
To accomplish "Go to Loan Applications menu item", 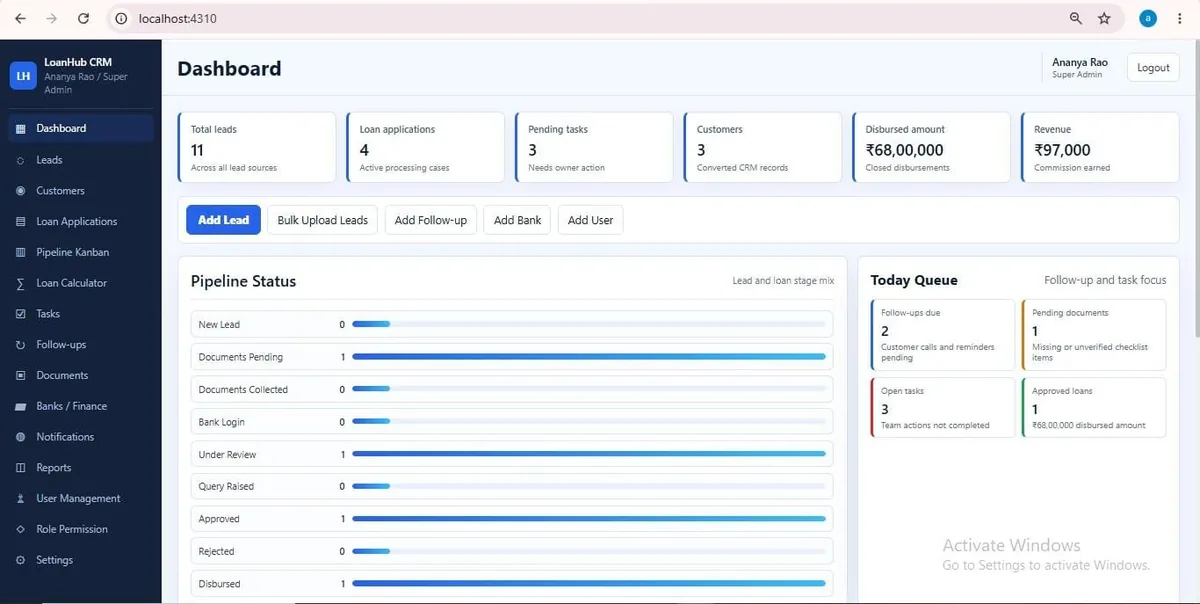I will click(82, 222).
